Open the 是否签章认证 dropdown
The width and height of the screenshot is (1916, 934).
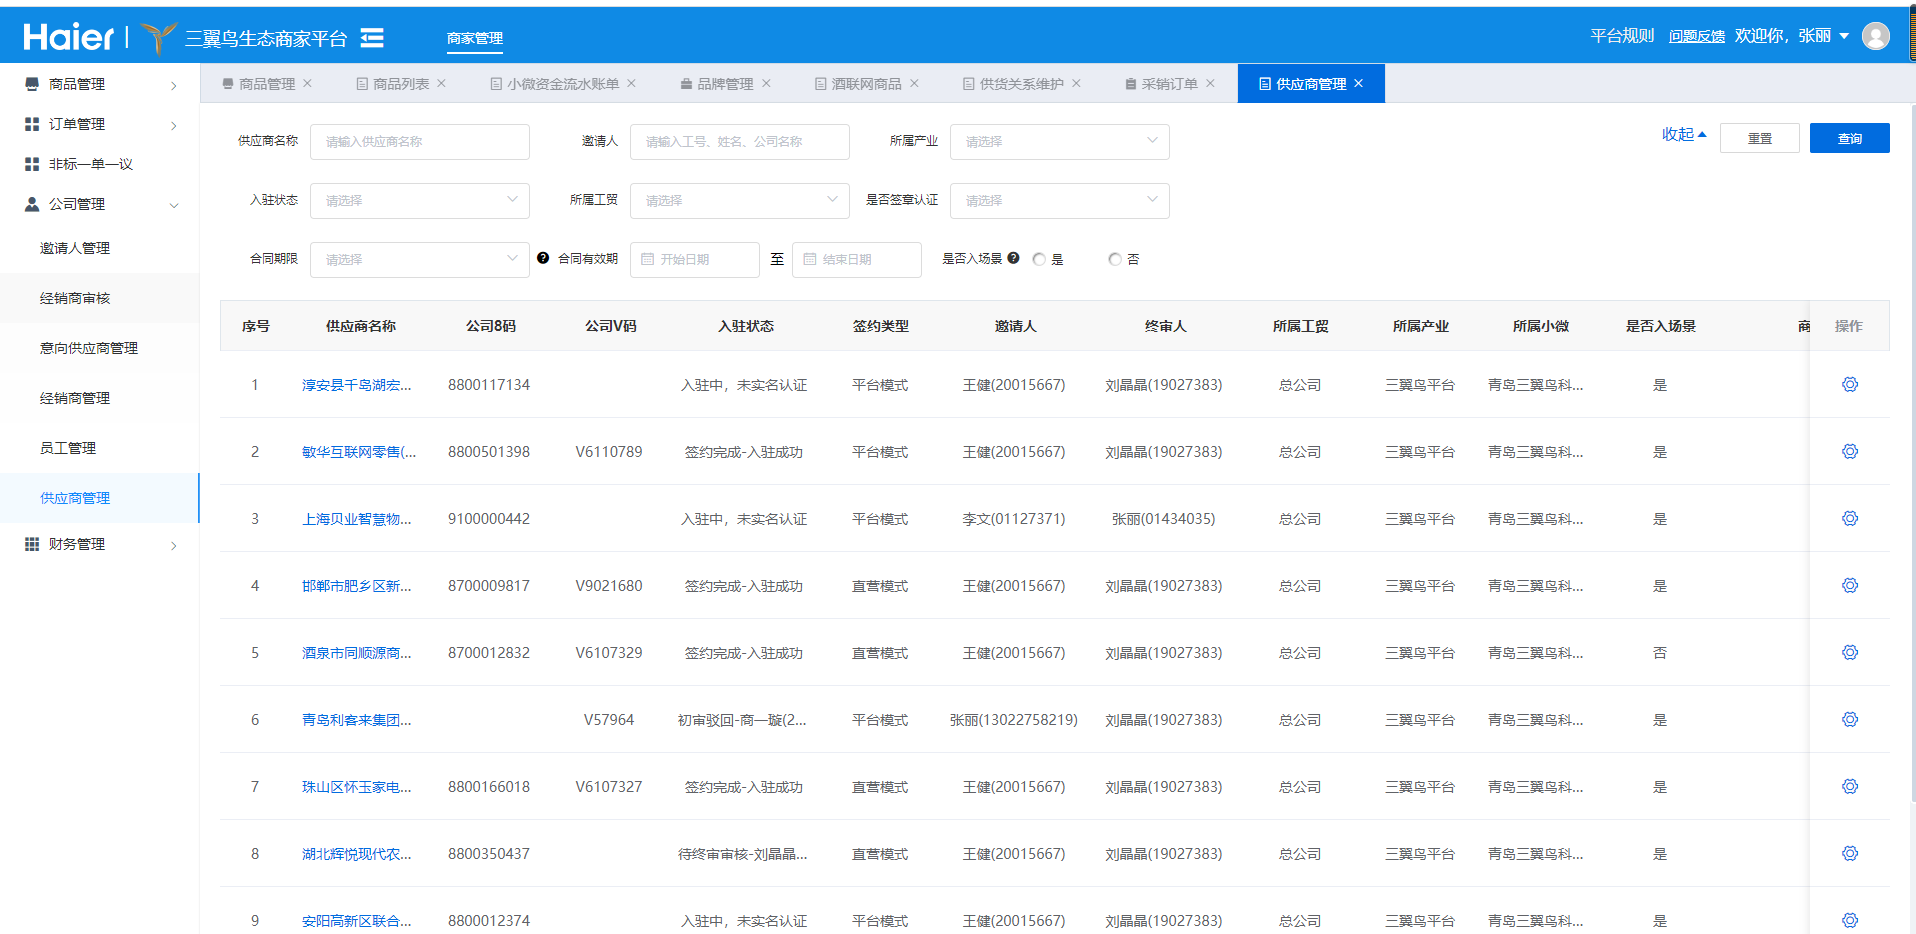(x=1059, y=201)
